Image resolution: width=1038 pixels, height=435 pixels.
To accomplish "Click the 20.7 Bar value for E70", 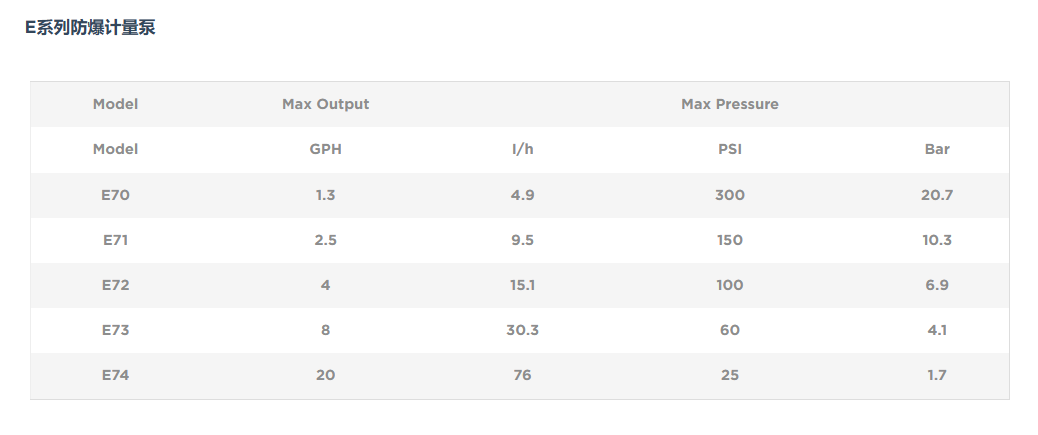I will pos(937,195).
